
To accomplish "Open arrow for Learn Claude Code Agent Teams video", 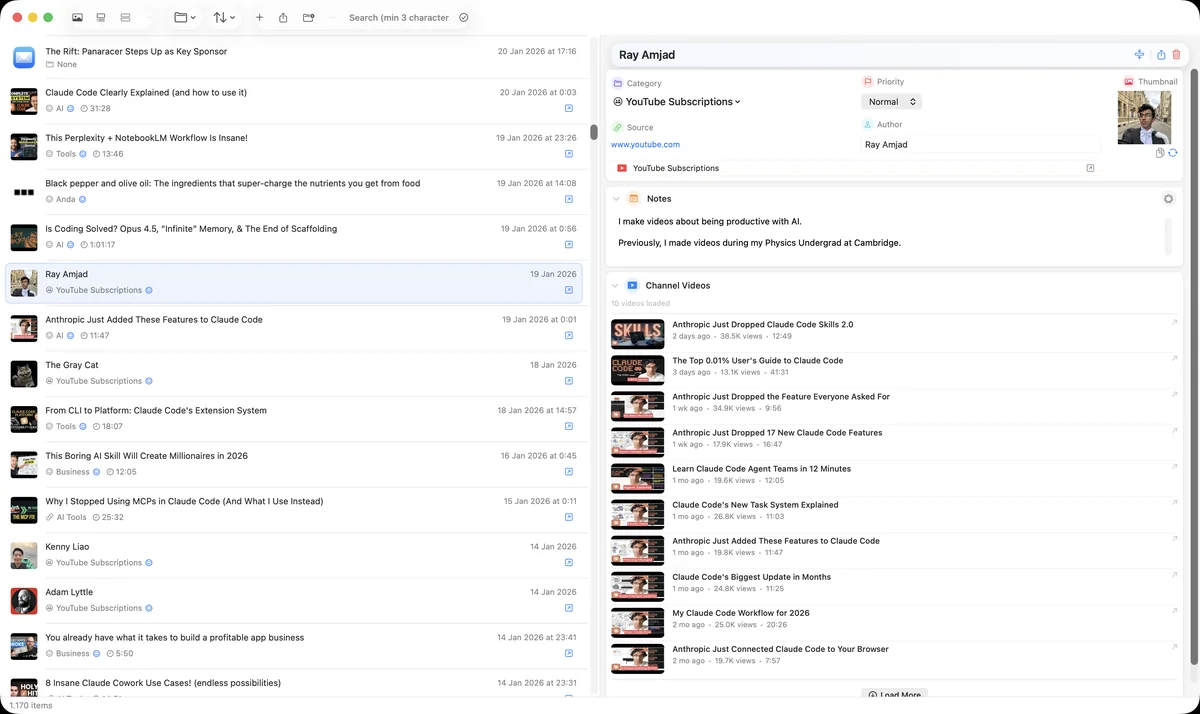I will coord(1175,466).
